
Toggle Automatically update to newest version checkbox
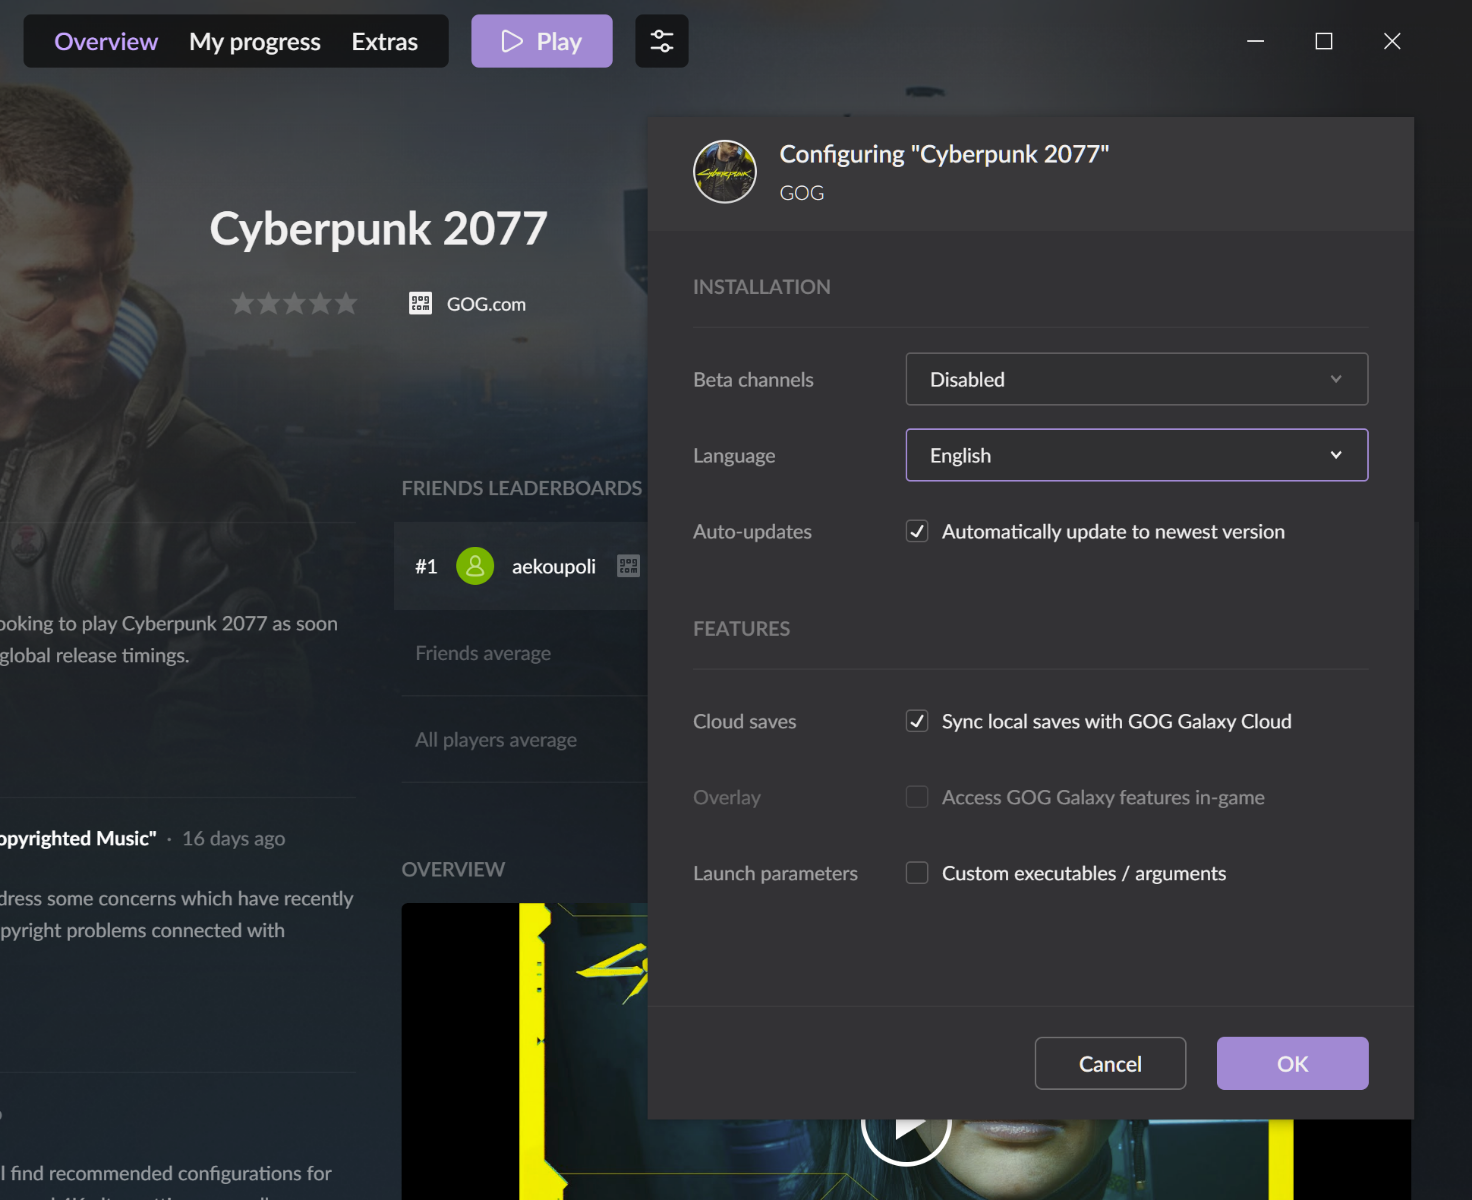(x=917, y=531)
